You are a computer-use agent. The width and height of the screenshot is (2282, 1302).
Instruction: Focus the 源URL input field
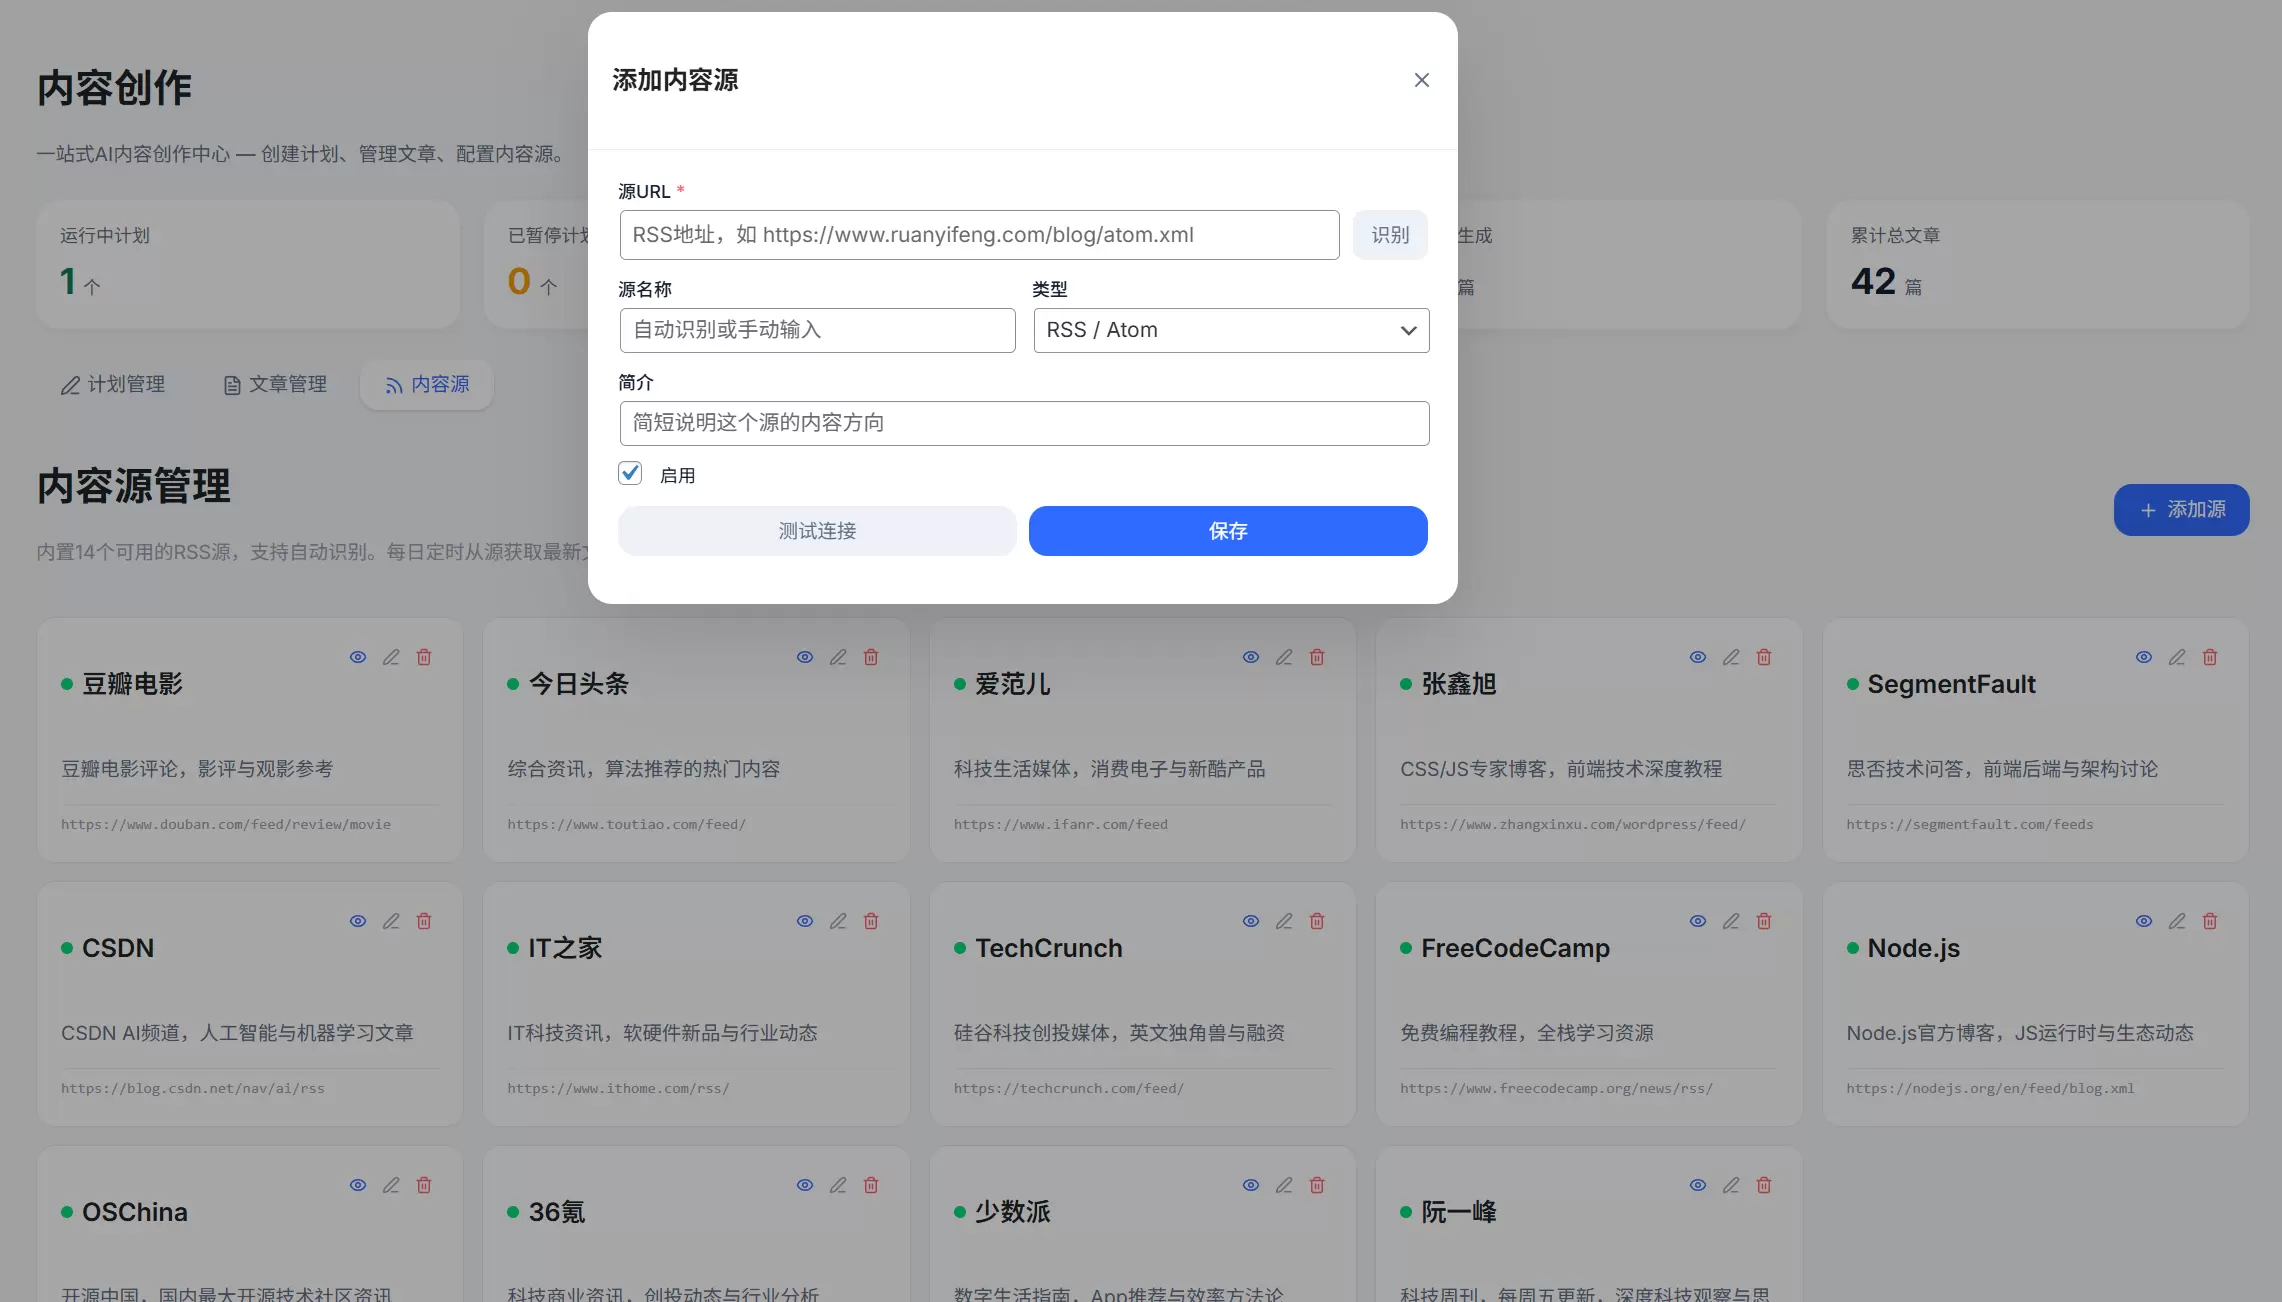coord(979,235)
